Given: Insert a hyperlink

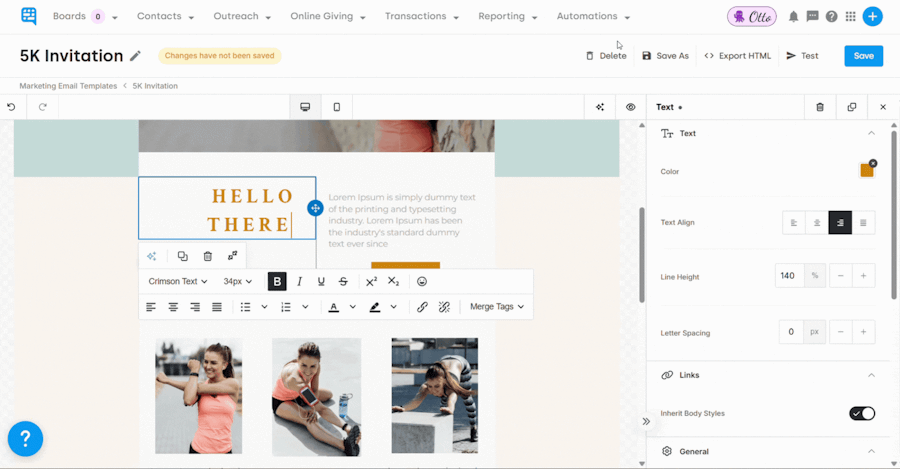Looking at the screenshot, I should [x=422, y=307].
